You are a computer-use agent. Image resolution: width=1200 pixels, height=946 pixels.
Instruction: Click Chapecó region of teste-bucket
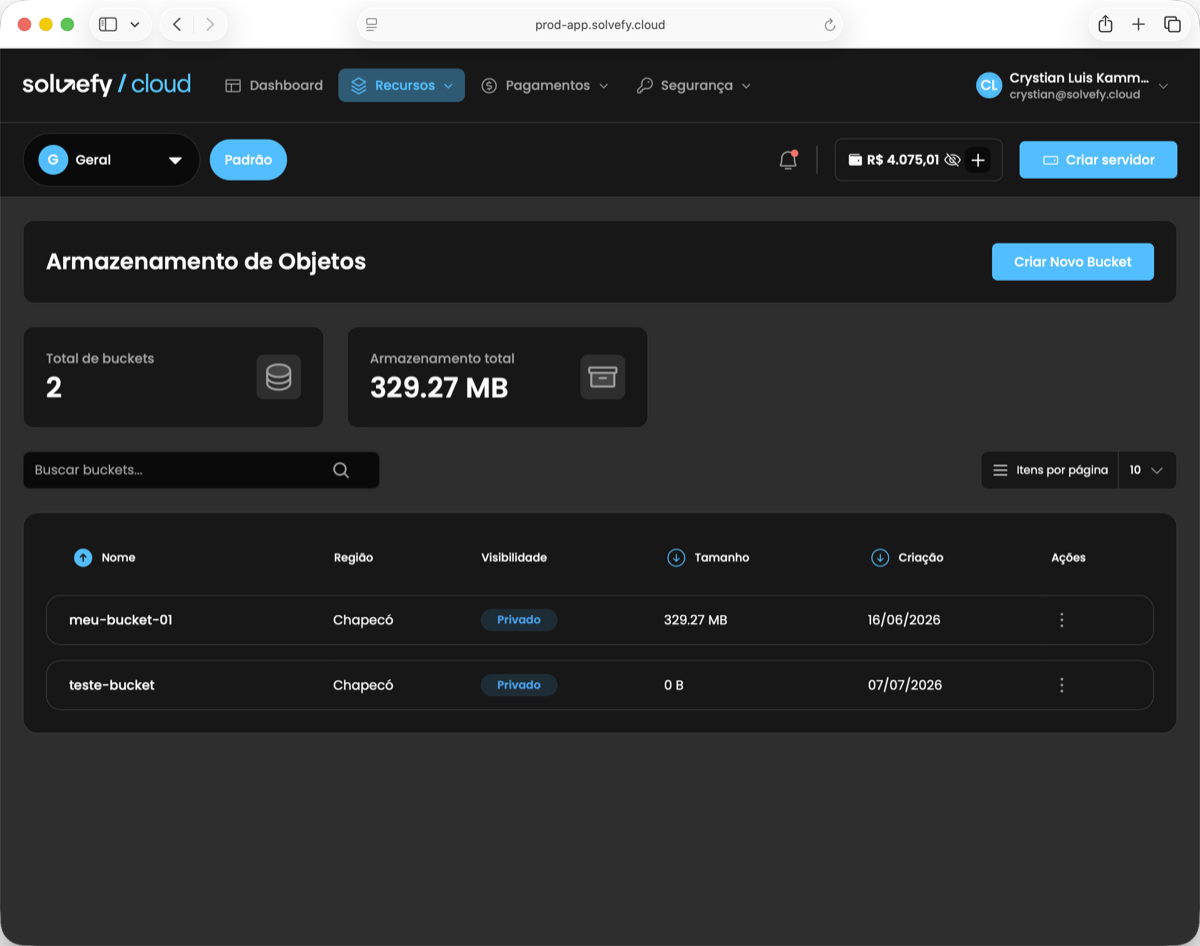click(363, 685)
